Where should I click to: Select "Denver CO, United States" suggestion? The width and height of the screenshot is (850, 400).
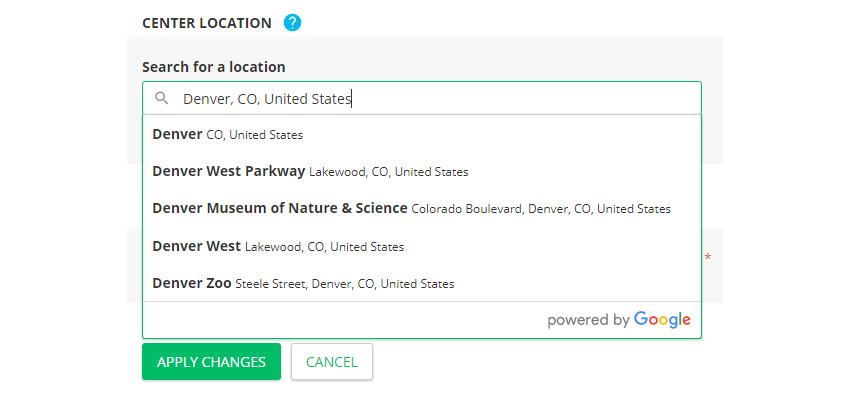(228, 134)
